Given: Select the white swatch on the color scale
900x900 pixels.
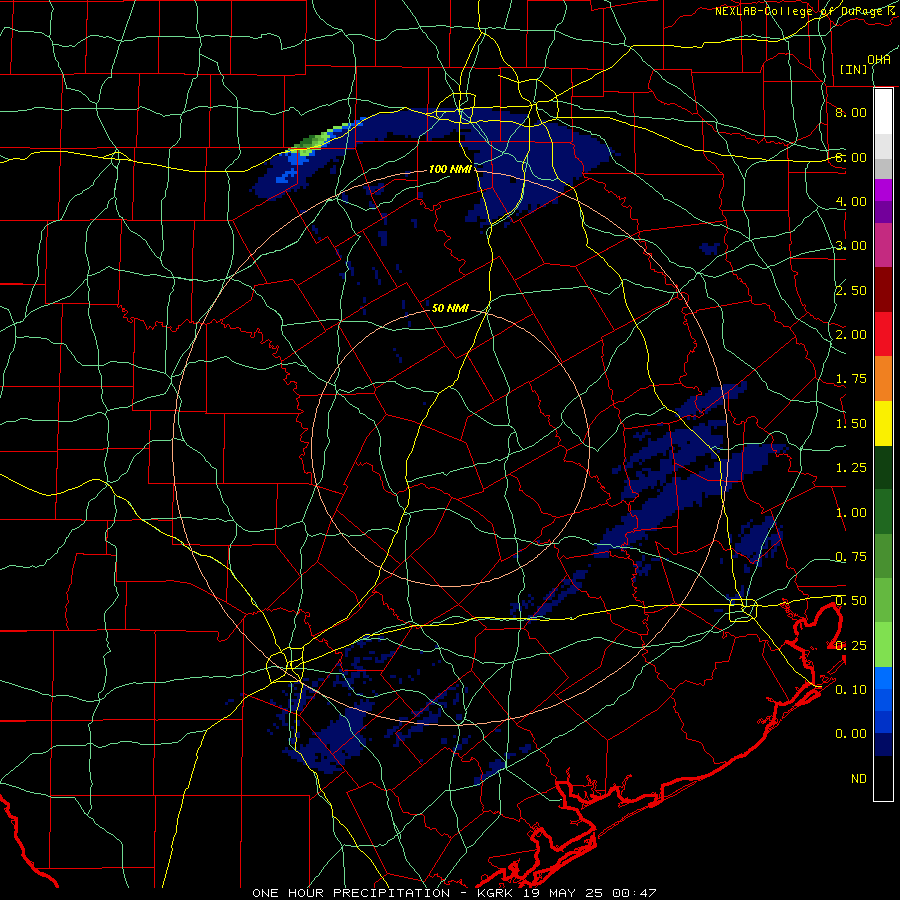Looking at the screenshot, I should click(x=883, y=112).
